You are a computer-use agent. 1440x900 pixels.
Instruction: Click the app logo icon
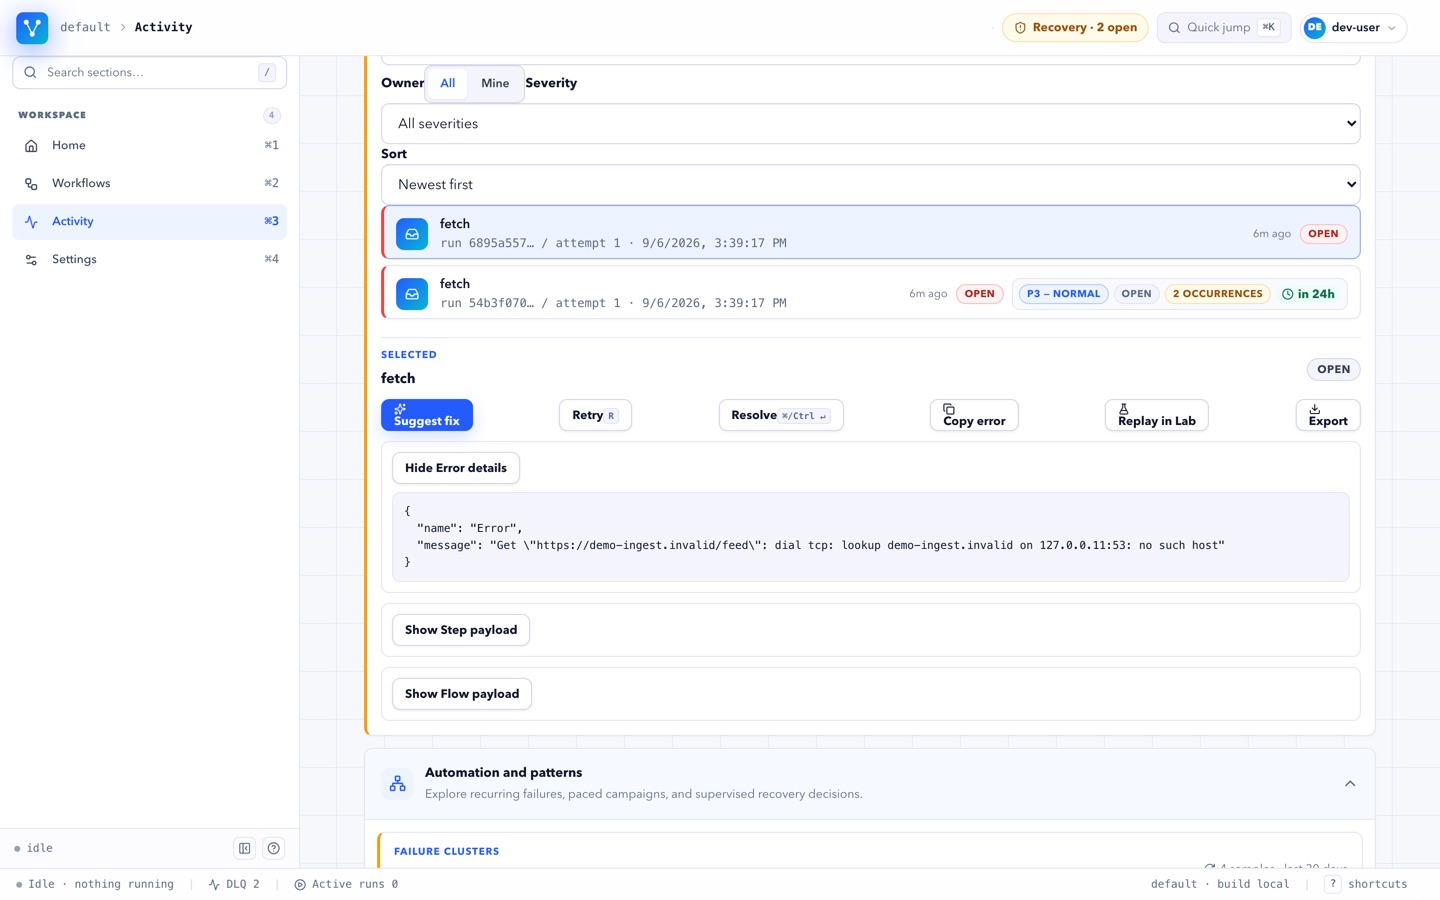pyautogui.click(x=32, y=28)
